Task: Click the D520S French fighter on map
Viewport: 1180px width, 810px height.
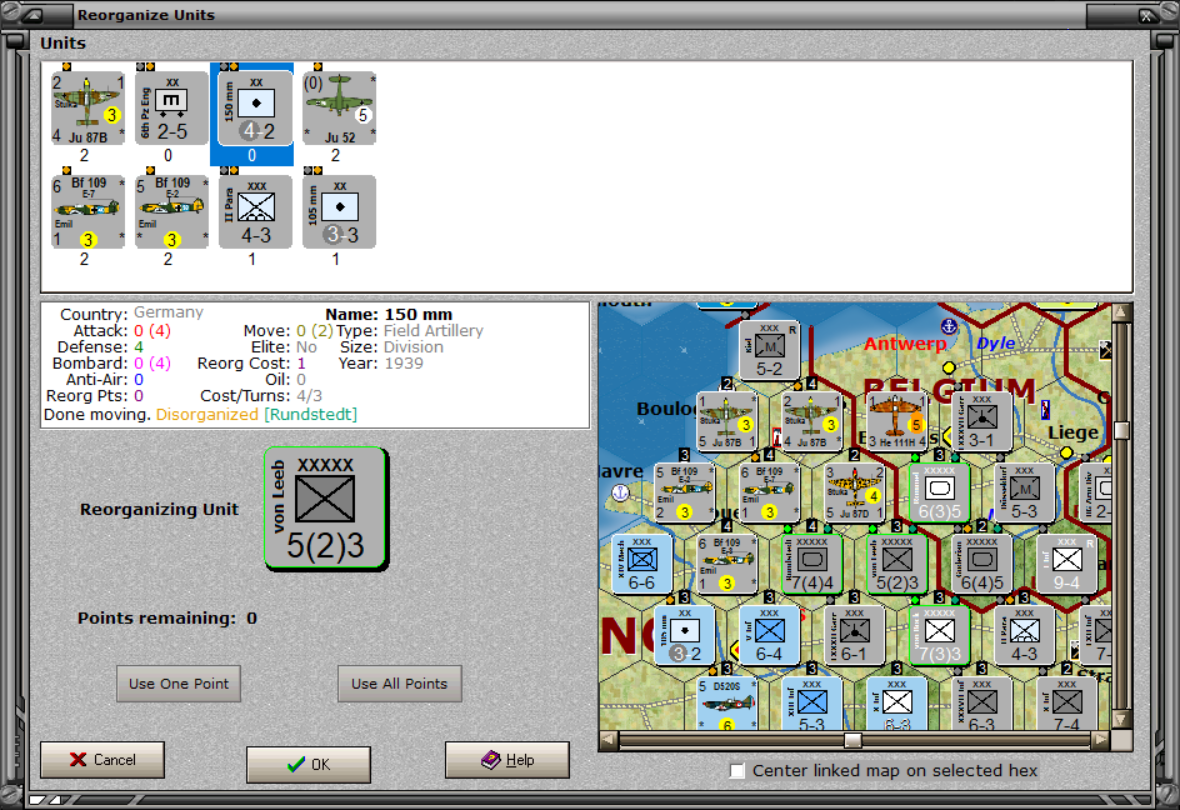Action: point(727,703)
